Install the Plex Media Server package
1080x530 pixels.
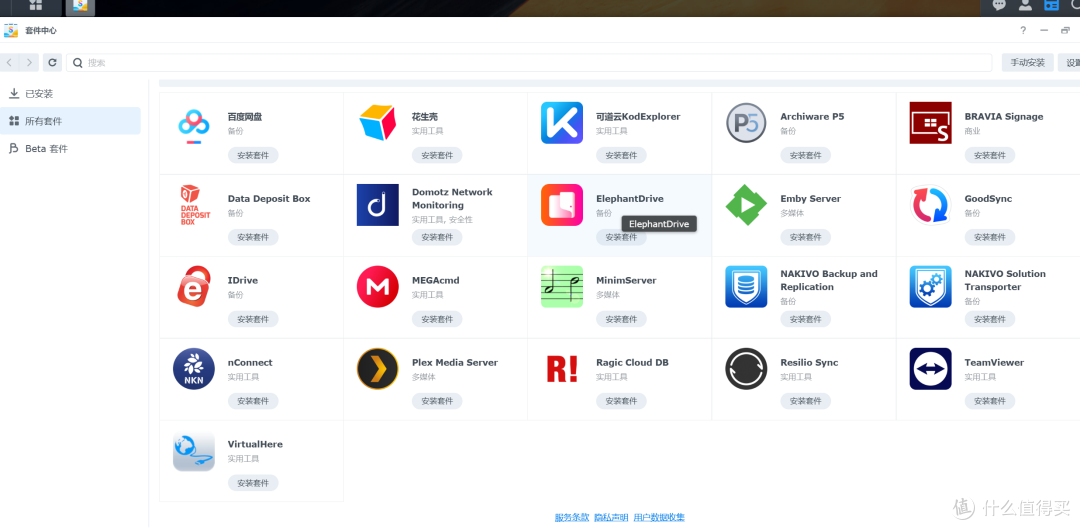437,401
